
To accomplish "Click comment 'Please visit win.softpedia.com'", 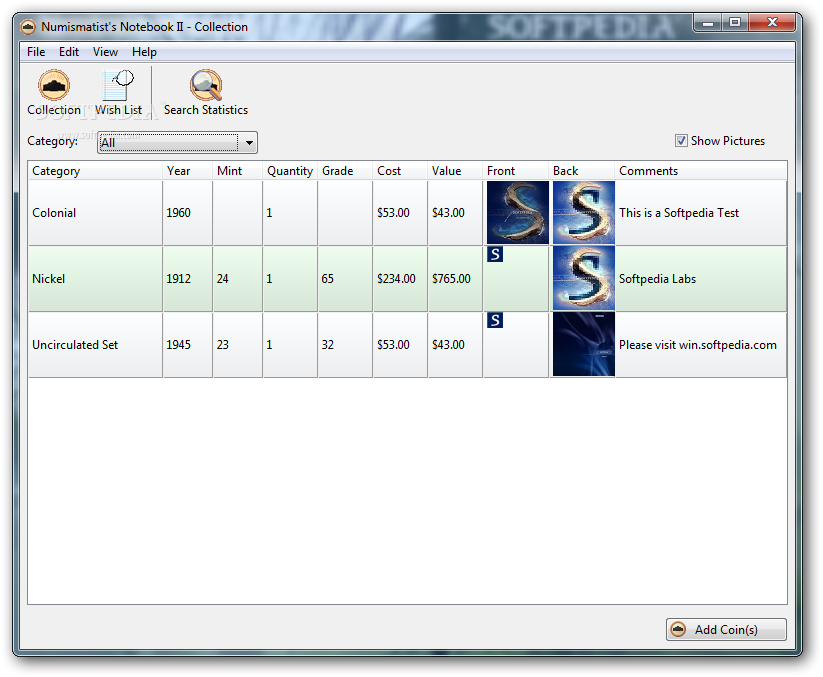I will [x=698, y=345].
